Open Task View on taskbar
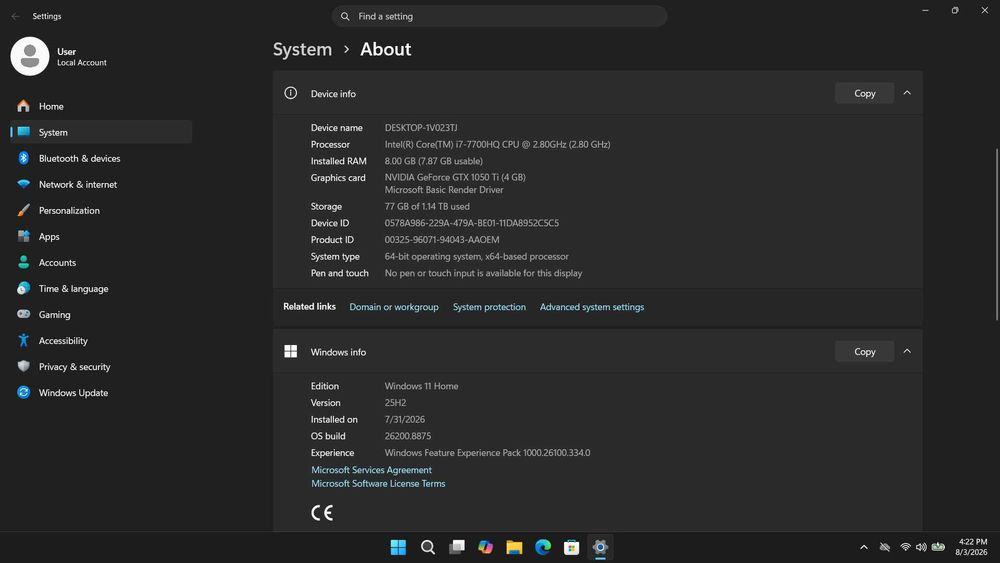This screenshot has height=563, width=1000. pos(457,547)
